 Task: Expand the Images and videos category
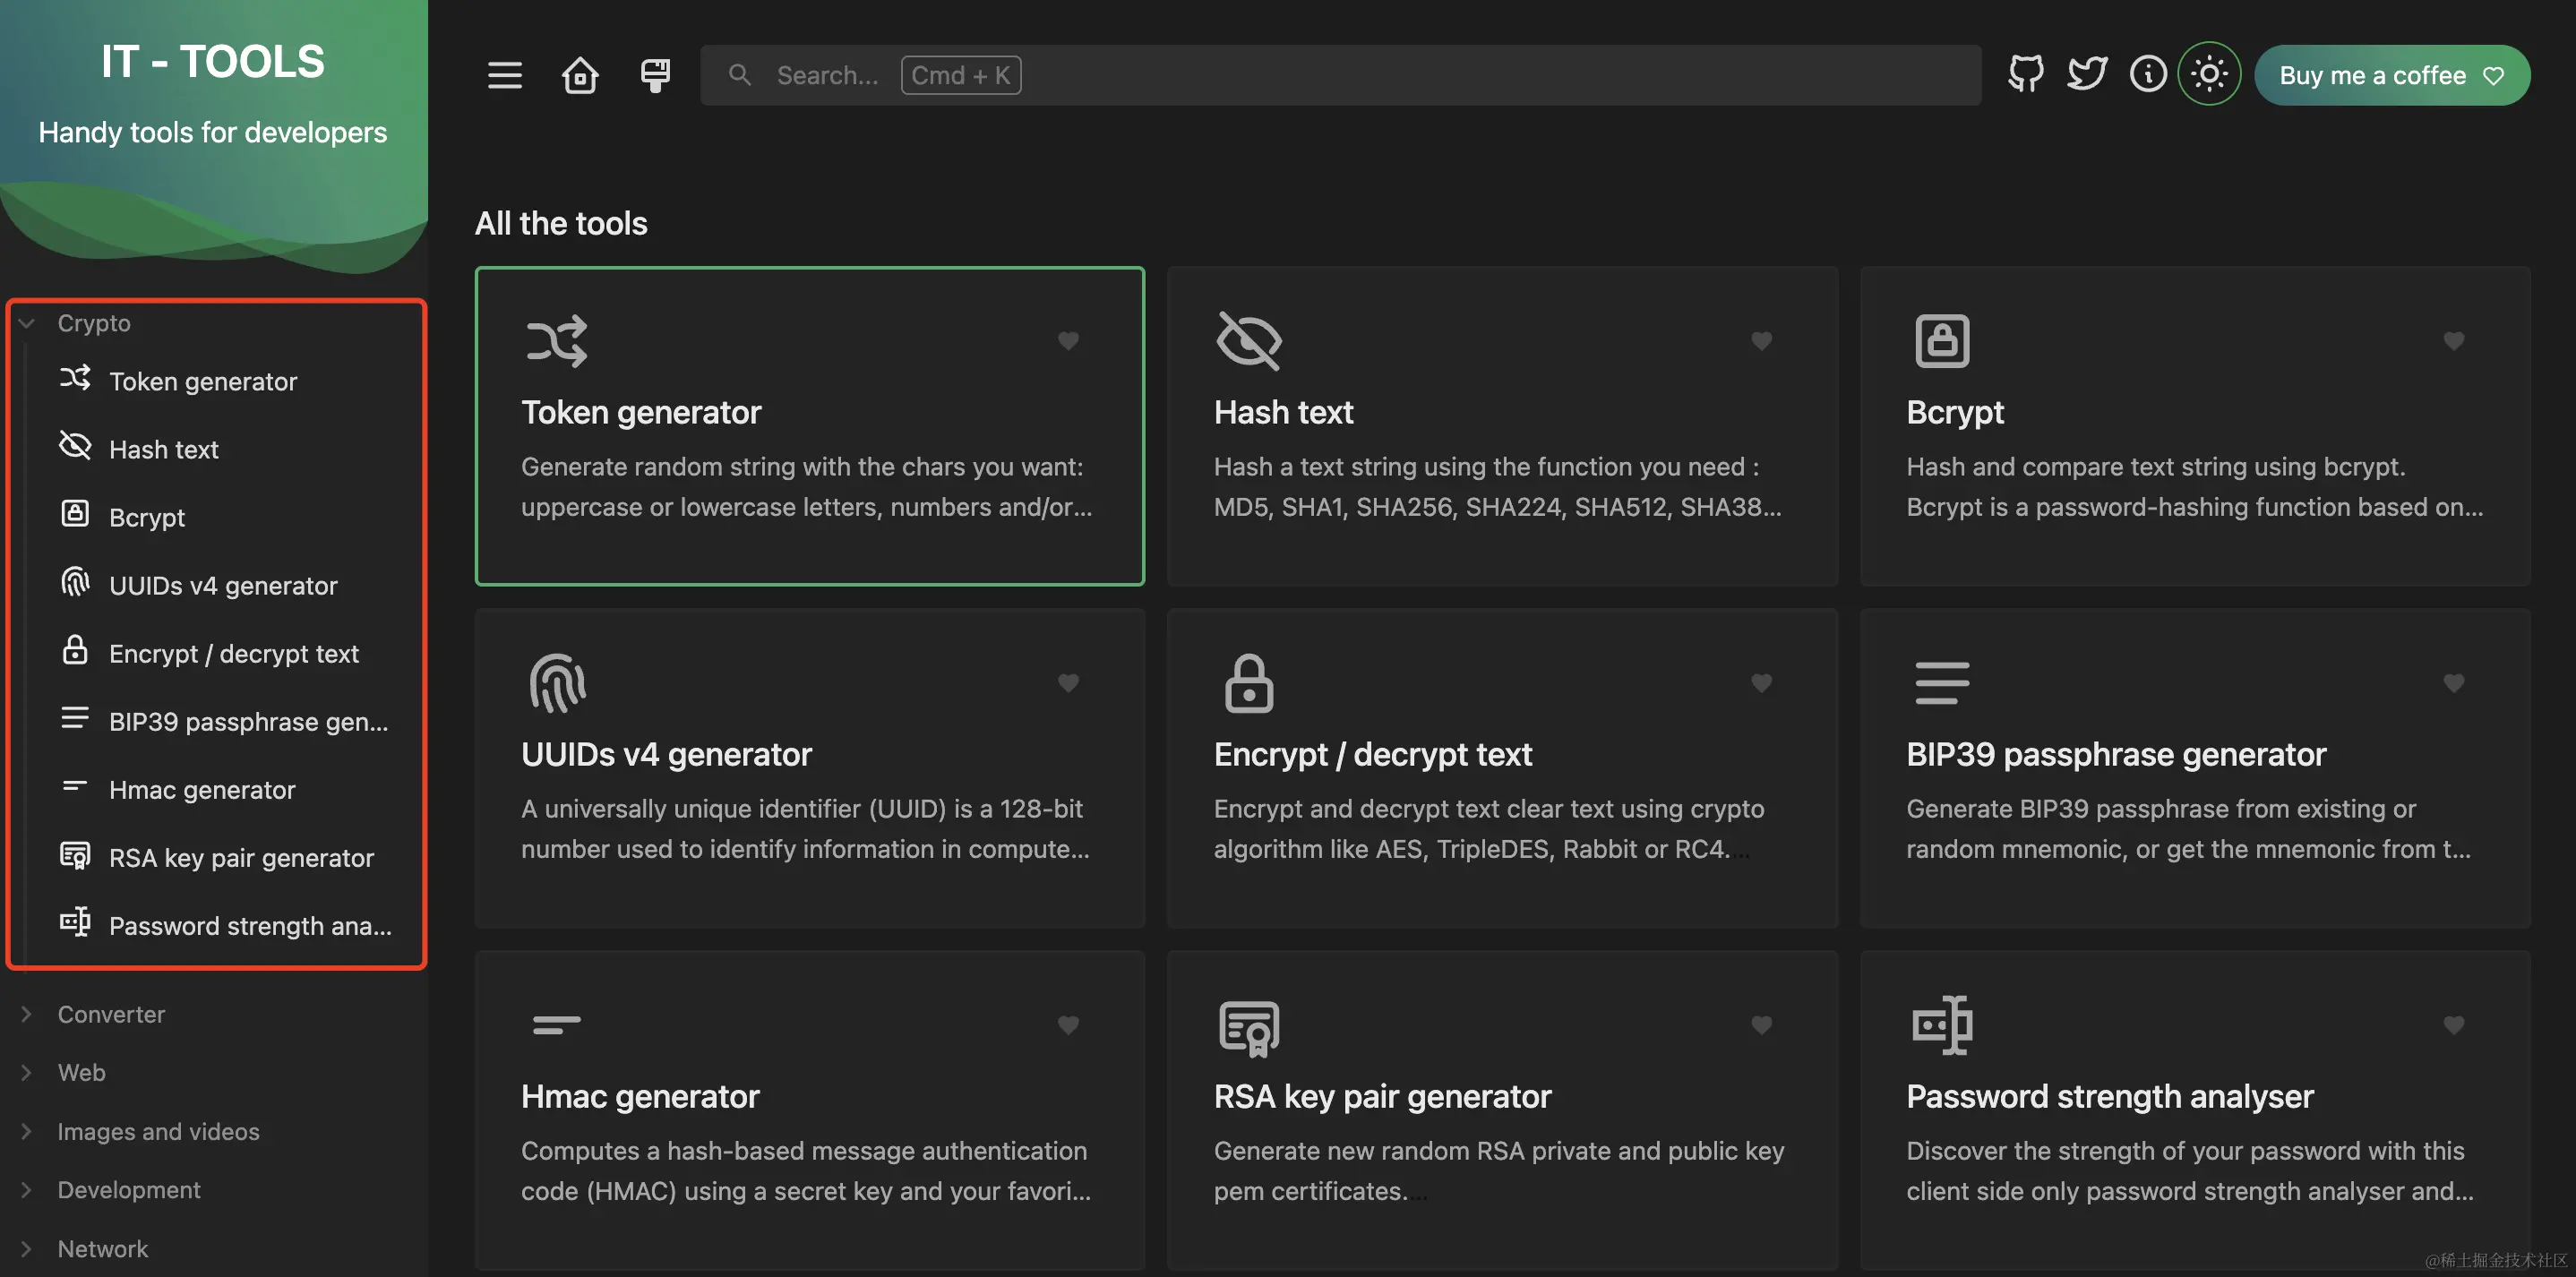click(158, 1131)
